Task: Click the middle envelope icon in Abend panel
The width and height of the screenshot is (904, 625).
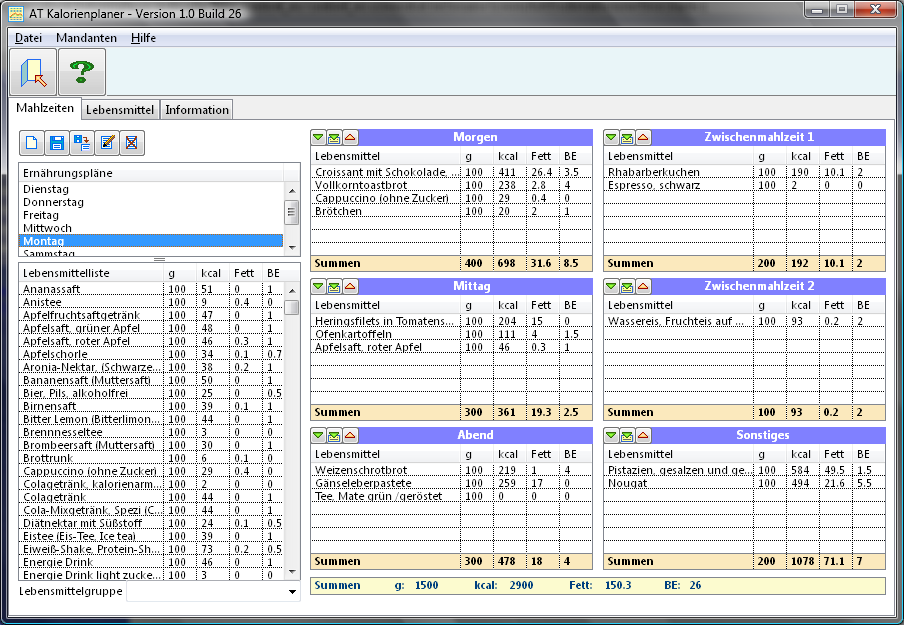Action: click(x=334, y=435)
